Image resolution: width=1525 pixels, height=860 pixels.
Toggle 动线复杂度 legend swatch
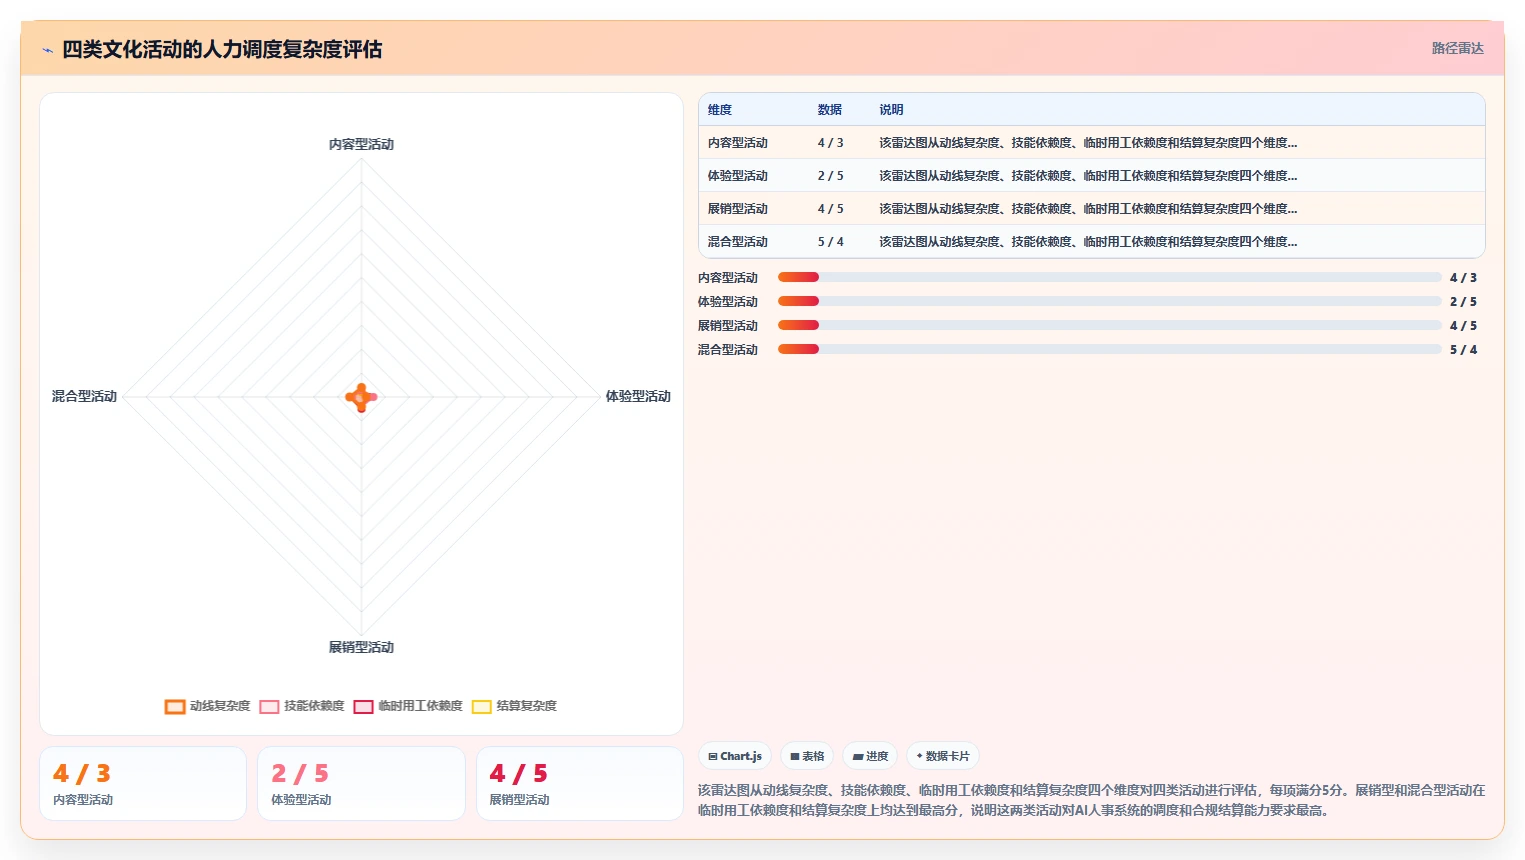point(175,706)
